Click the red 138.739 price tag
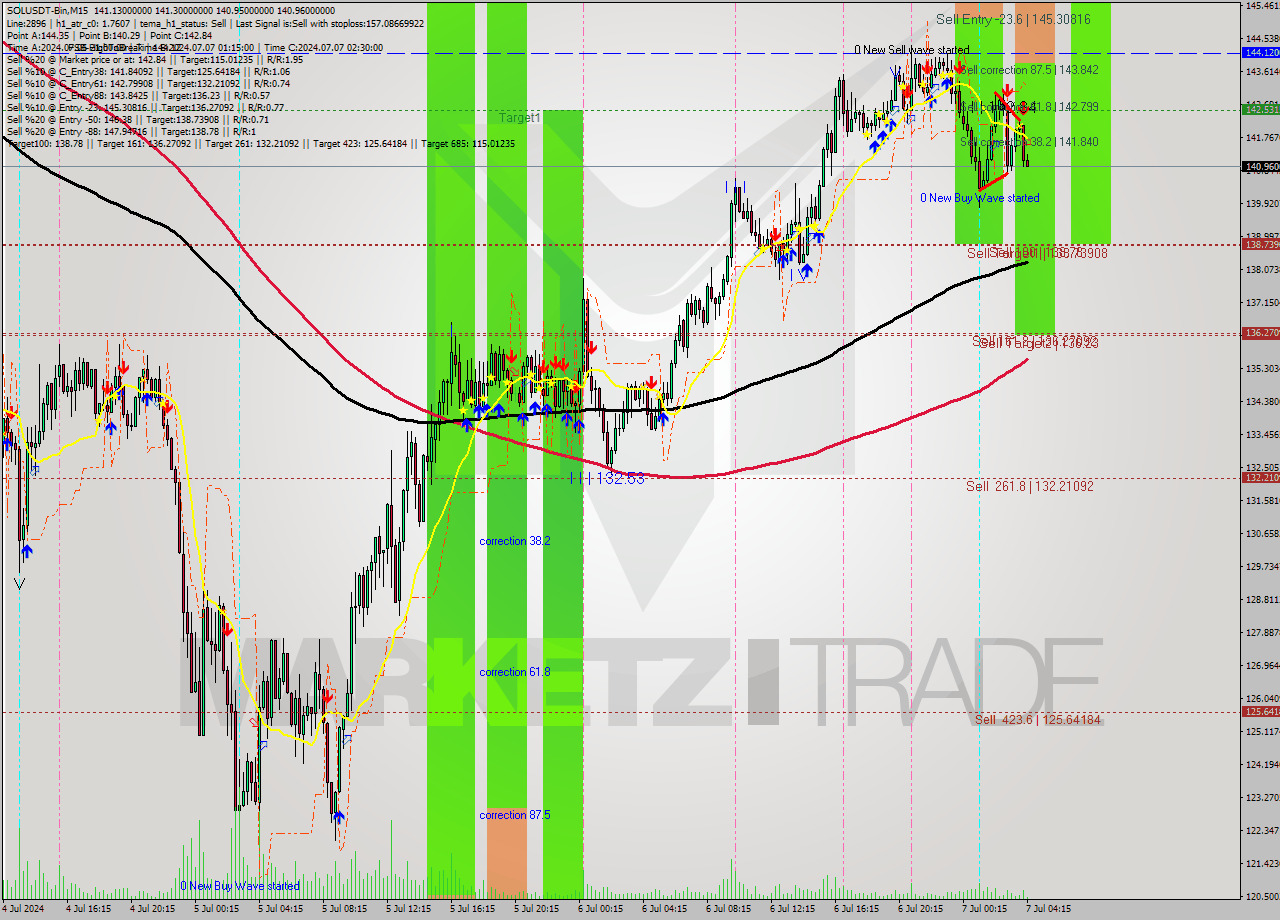1280x920 pixels. (x=1260, y=244)
